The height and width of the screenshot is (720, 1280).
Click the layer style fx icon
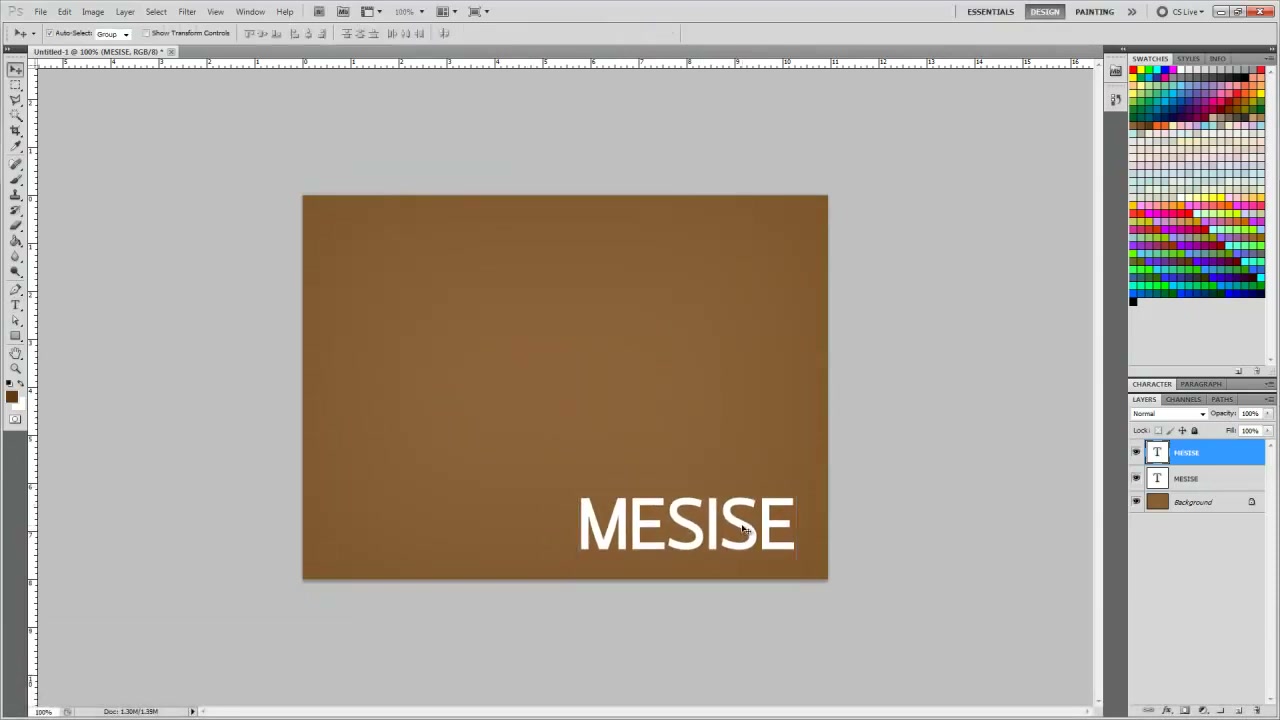coord(1167,710)
